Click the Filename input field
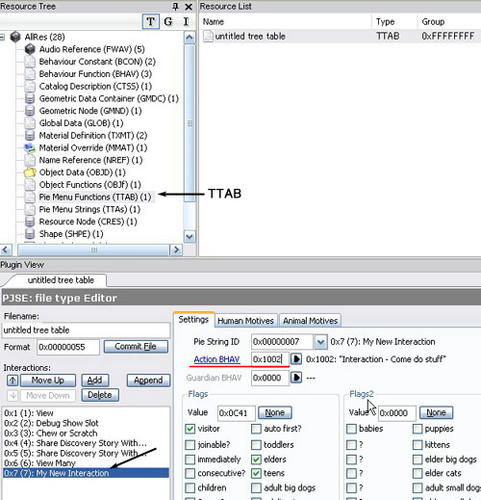Screen dimensions: 481x500 [86, 330]
